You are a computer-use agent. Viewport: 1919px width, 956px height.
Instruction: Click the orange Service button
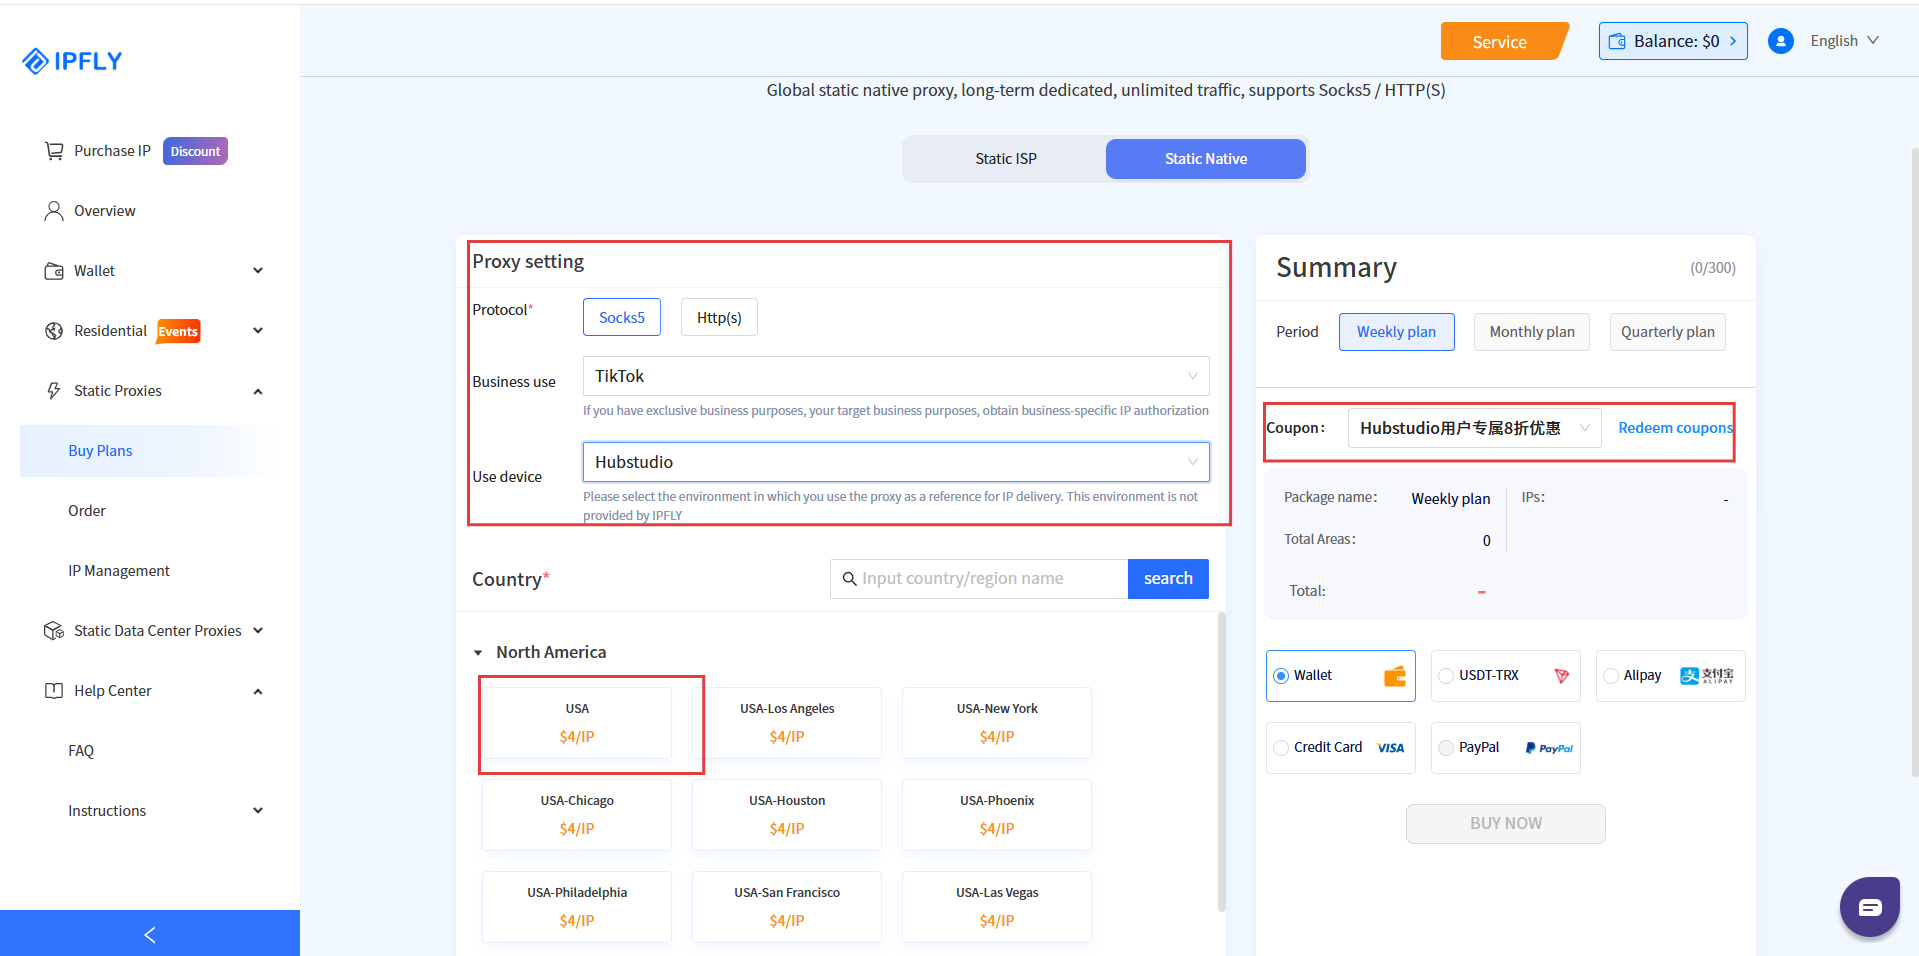1504,41
